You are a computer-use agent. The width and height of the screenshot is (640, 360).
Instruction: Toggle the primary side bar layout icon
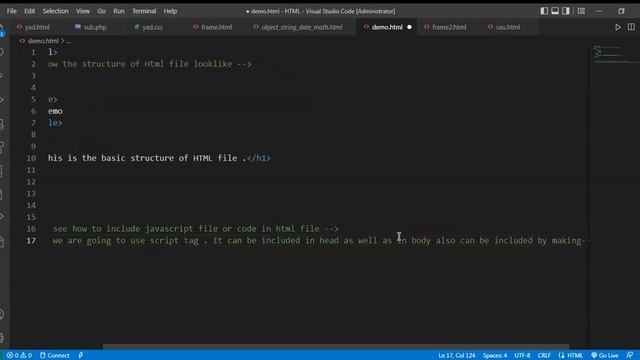coord(544,11)
